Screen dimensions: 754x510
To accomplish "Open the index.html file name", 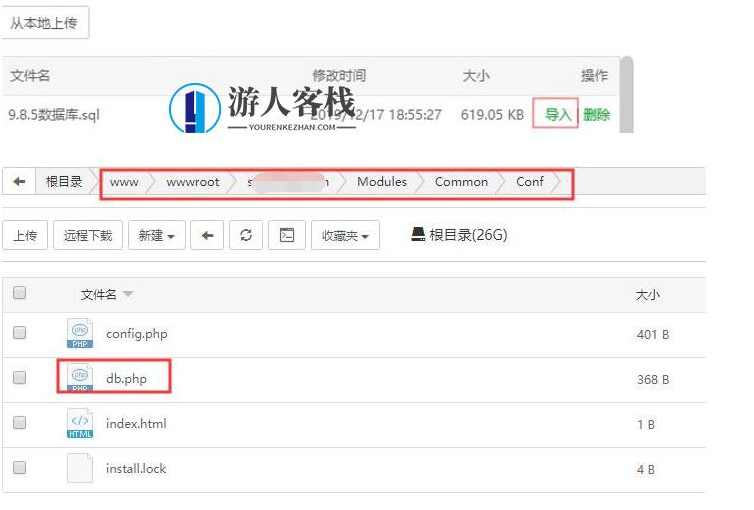I will pos(136,423).
